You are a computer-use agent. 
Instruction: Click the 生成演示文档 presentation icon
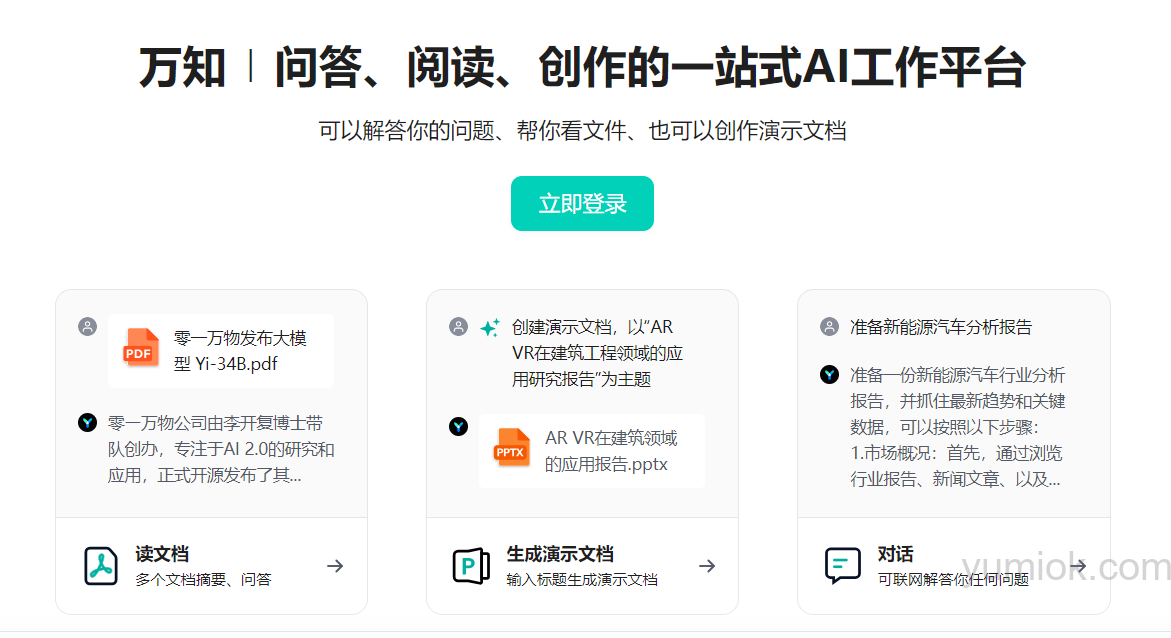point(471,566)
